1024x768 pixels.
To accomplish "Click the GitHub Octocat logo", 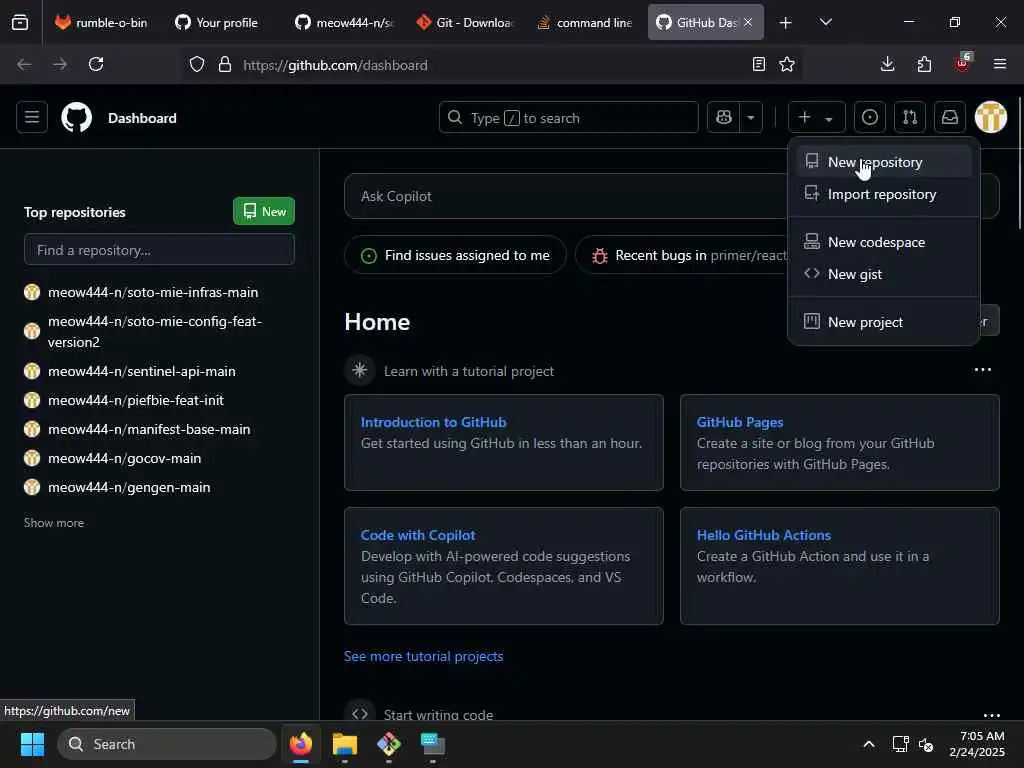I will tap(76, 118).
